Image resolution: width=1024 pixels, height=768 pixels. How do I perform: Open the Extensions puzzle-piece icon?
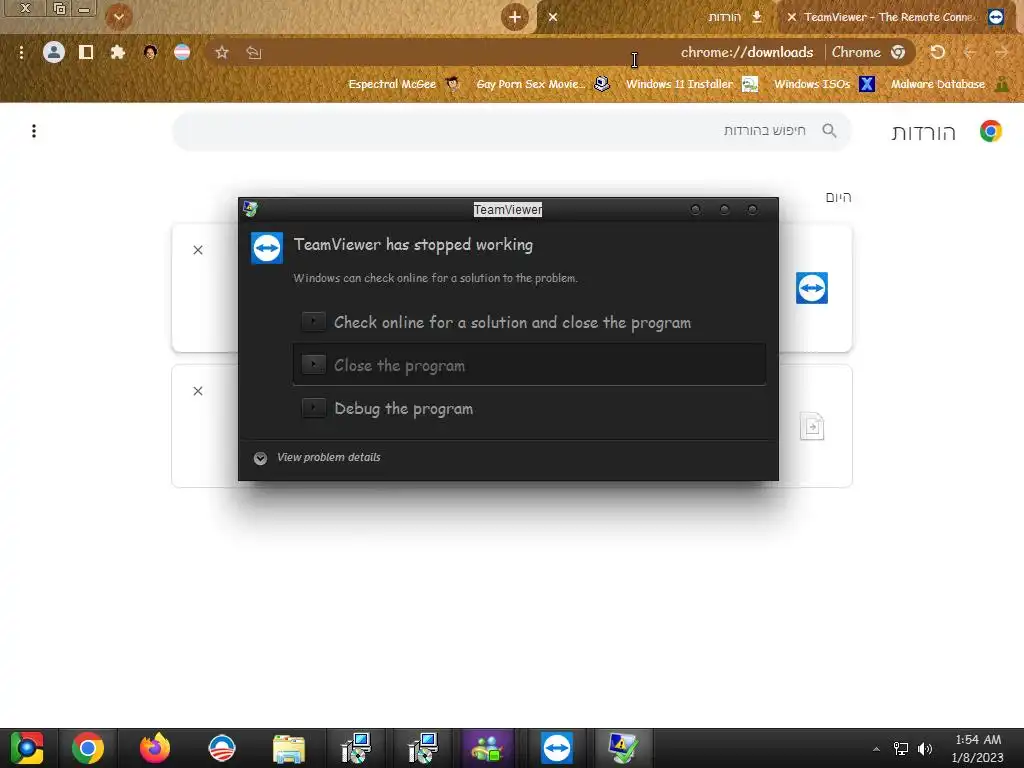118,52
